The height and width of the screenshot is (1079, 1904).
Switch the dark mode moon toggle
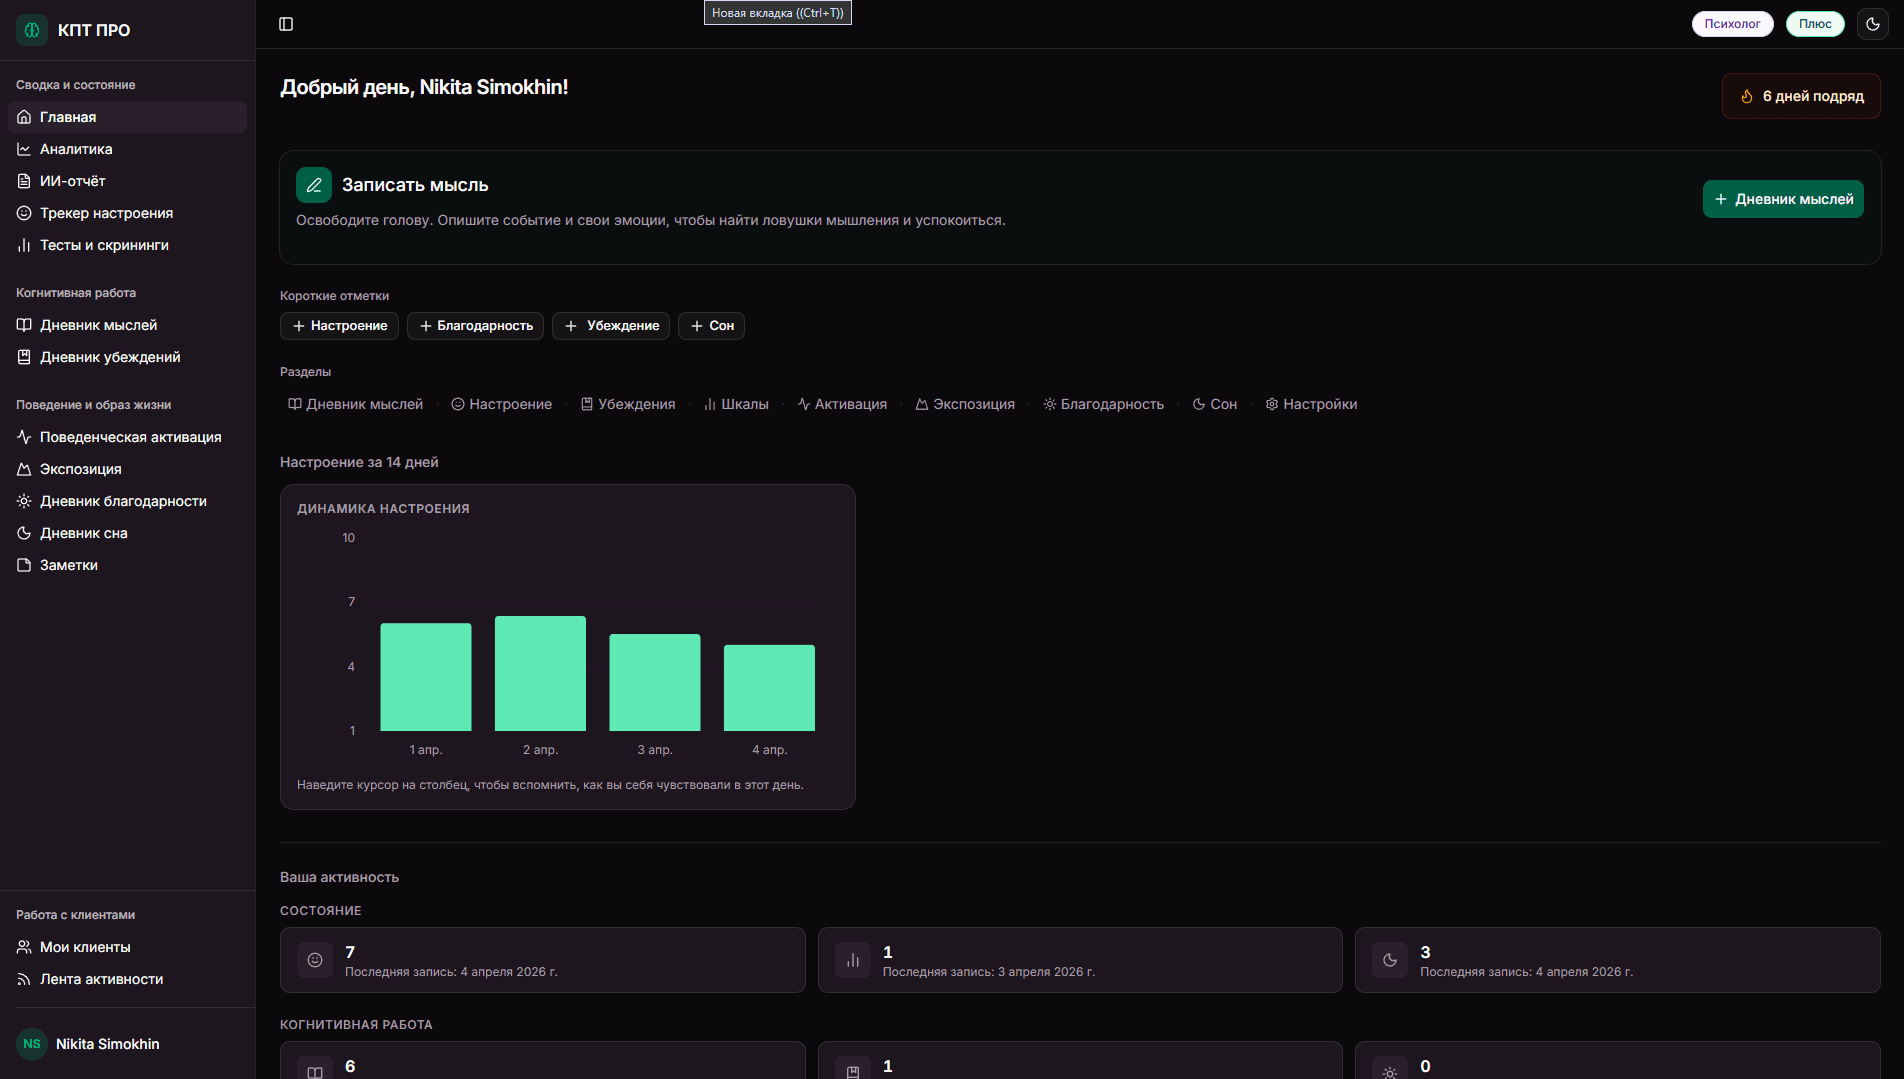(x=1872, y=24)
